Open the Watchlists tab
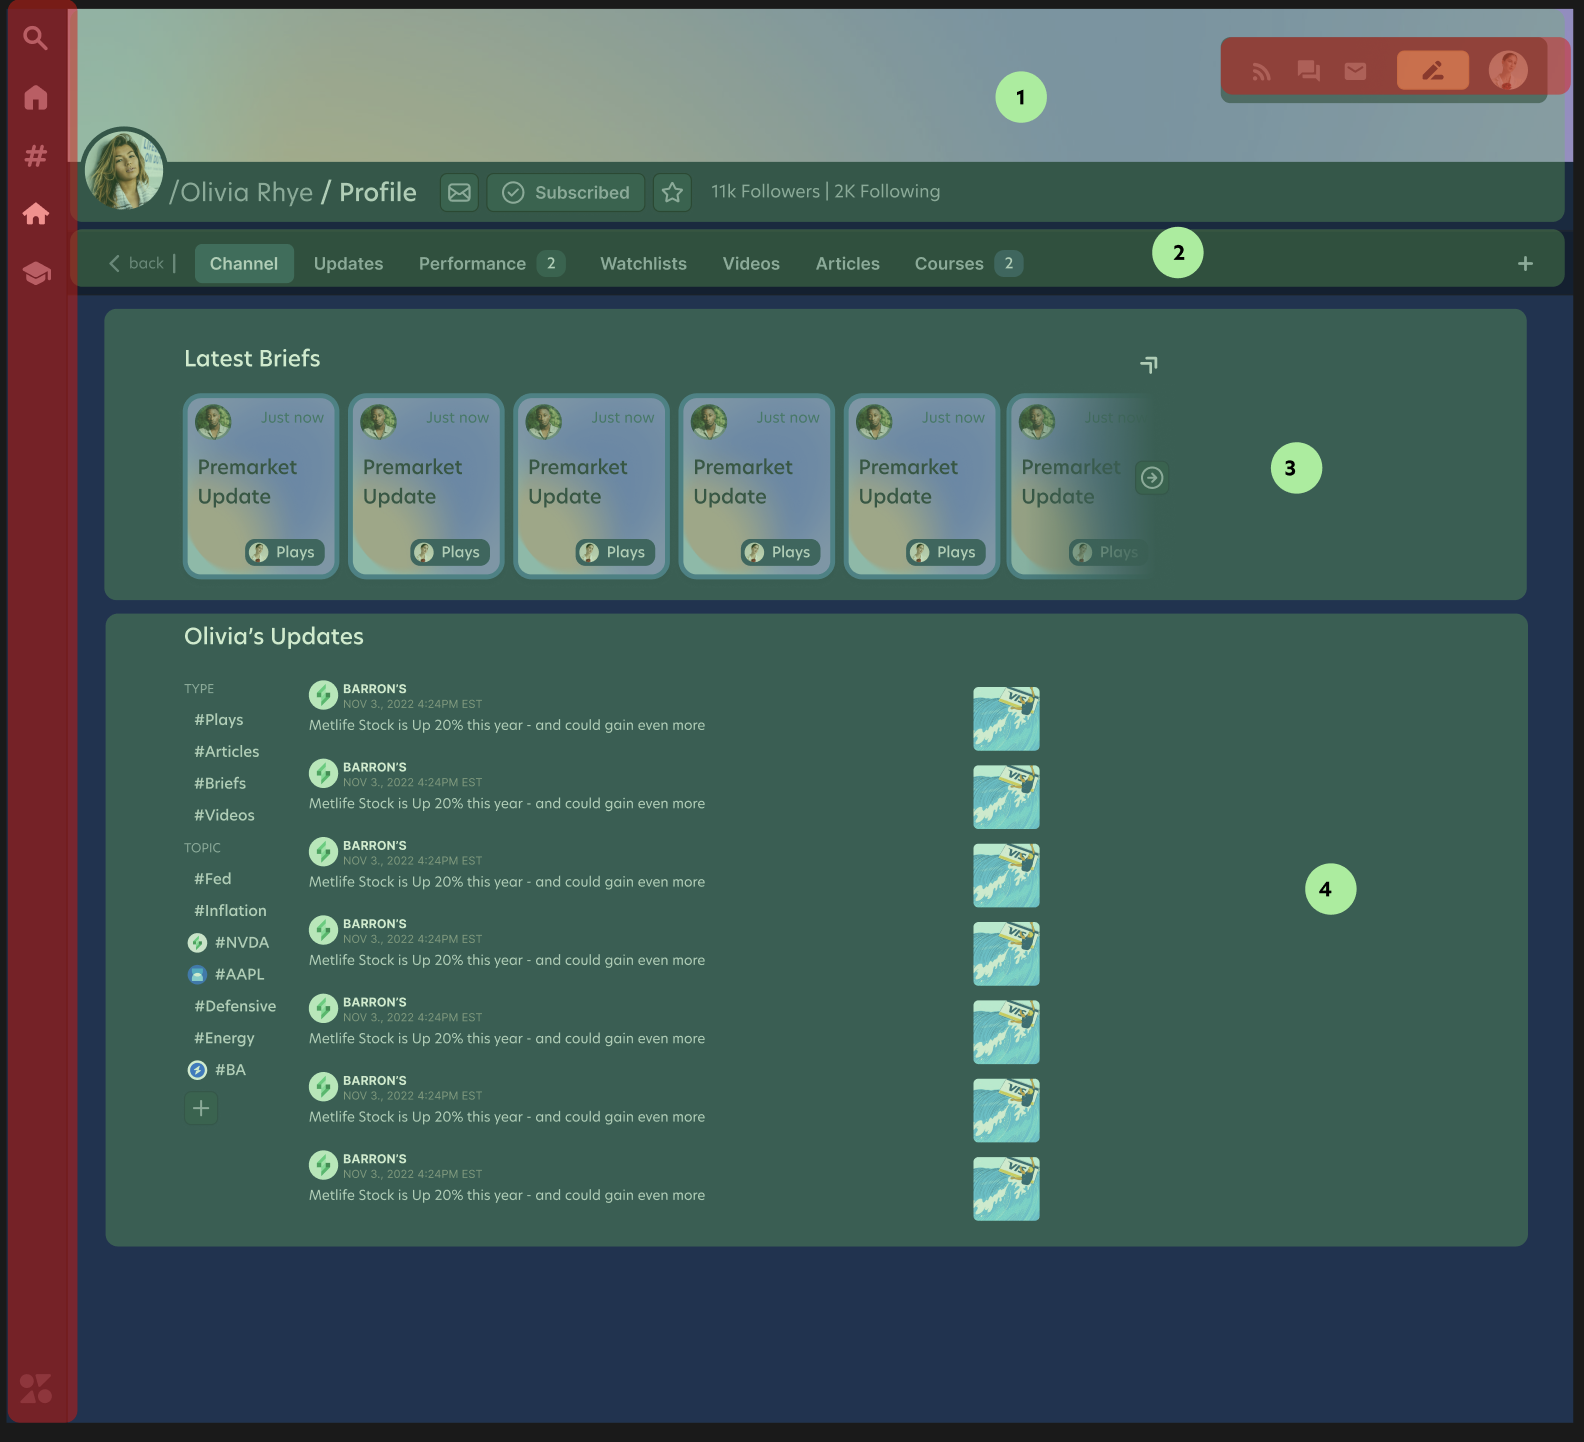The height and width of the screenshot is (1442, 1584). pos(643,263)
